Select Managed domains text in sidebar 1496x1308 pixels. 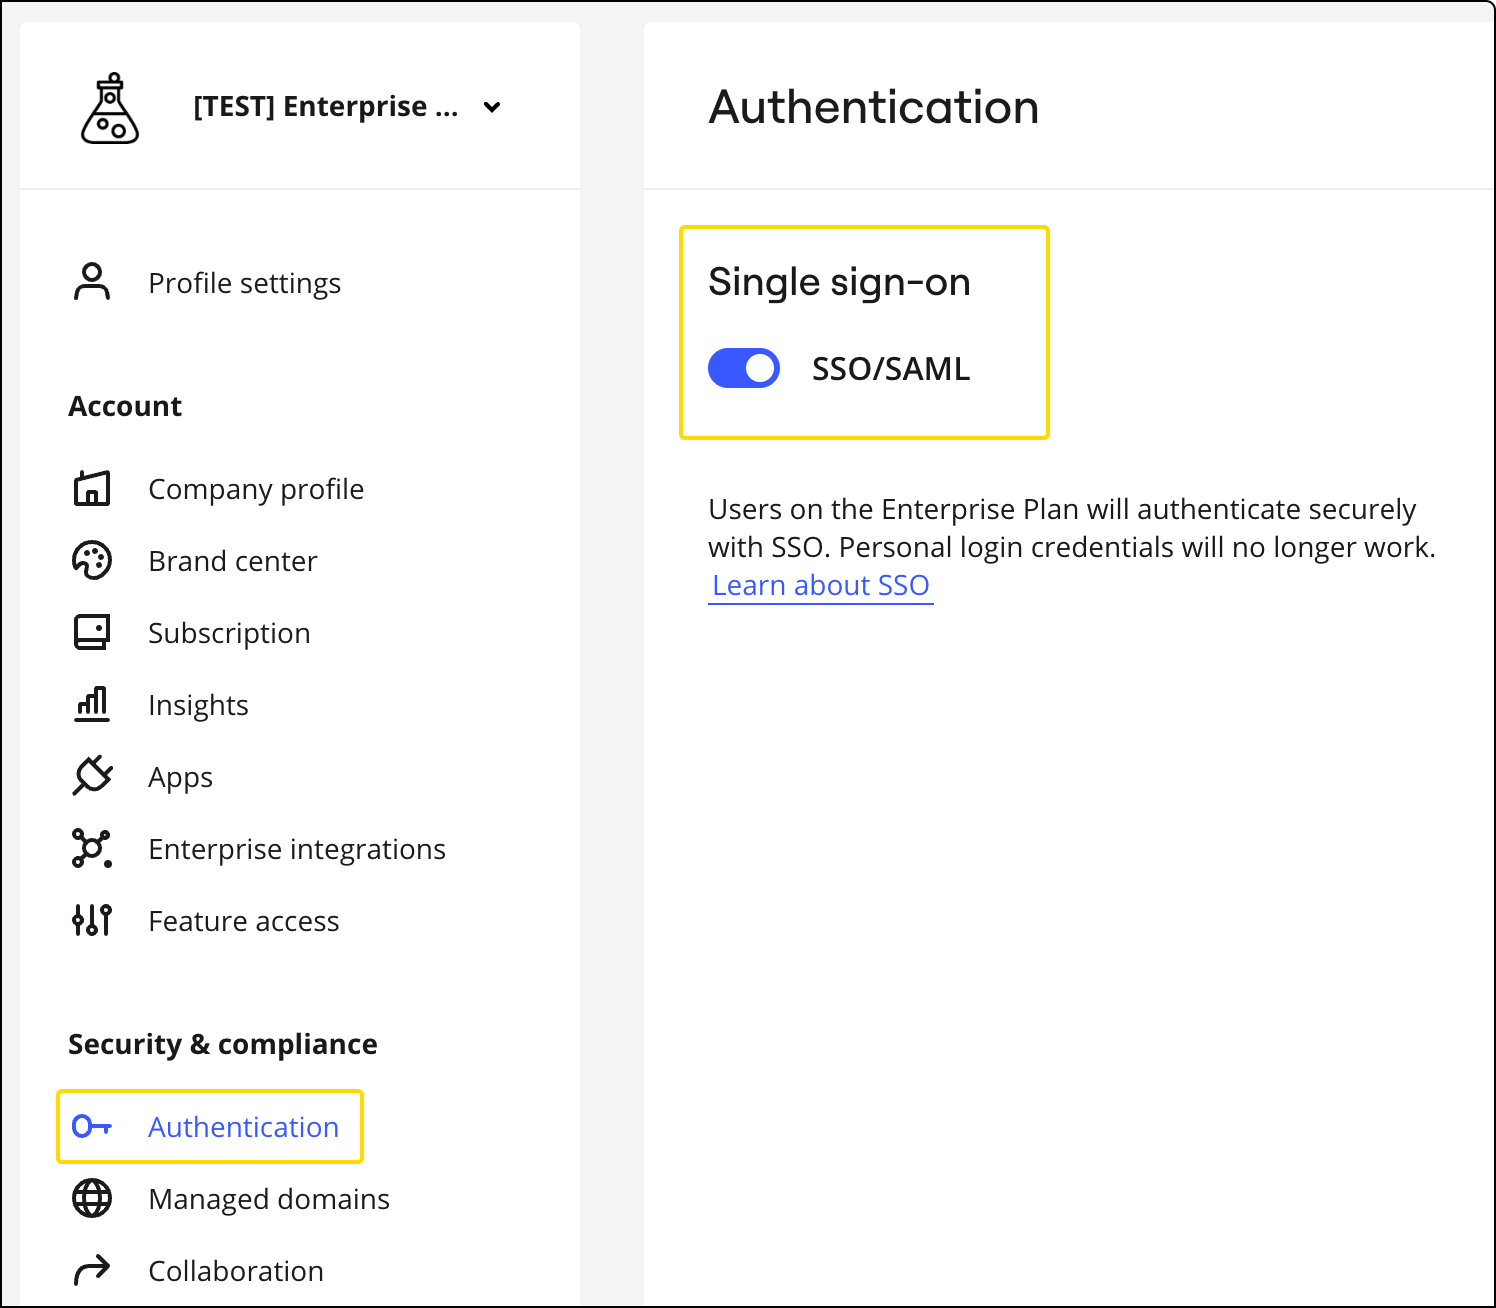pyautogui.click(x=269, y=1199)
